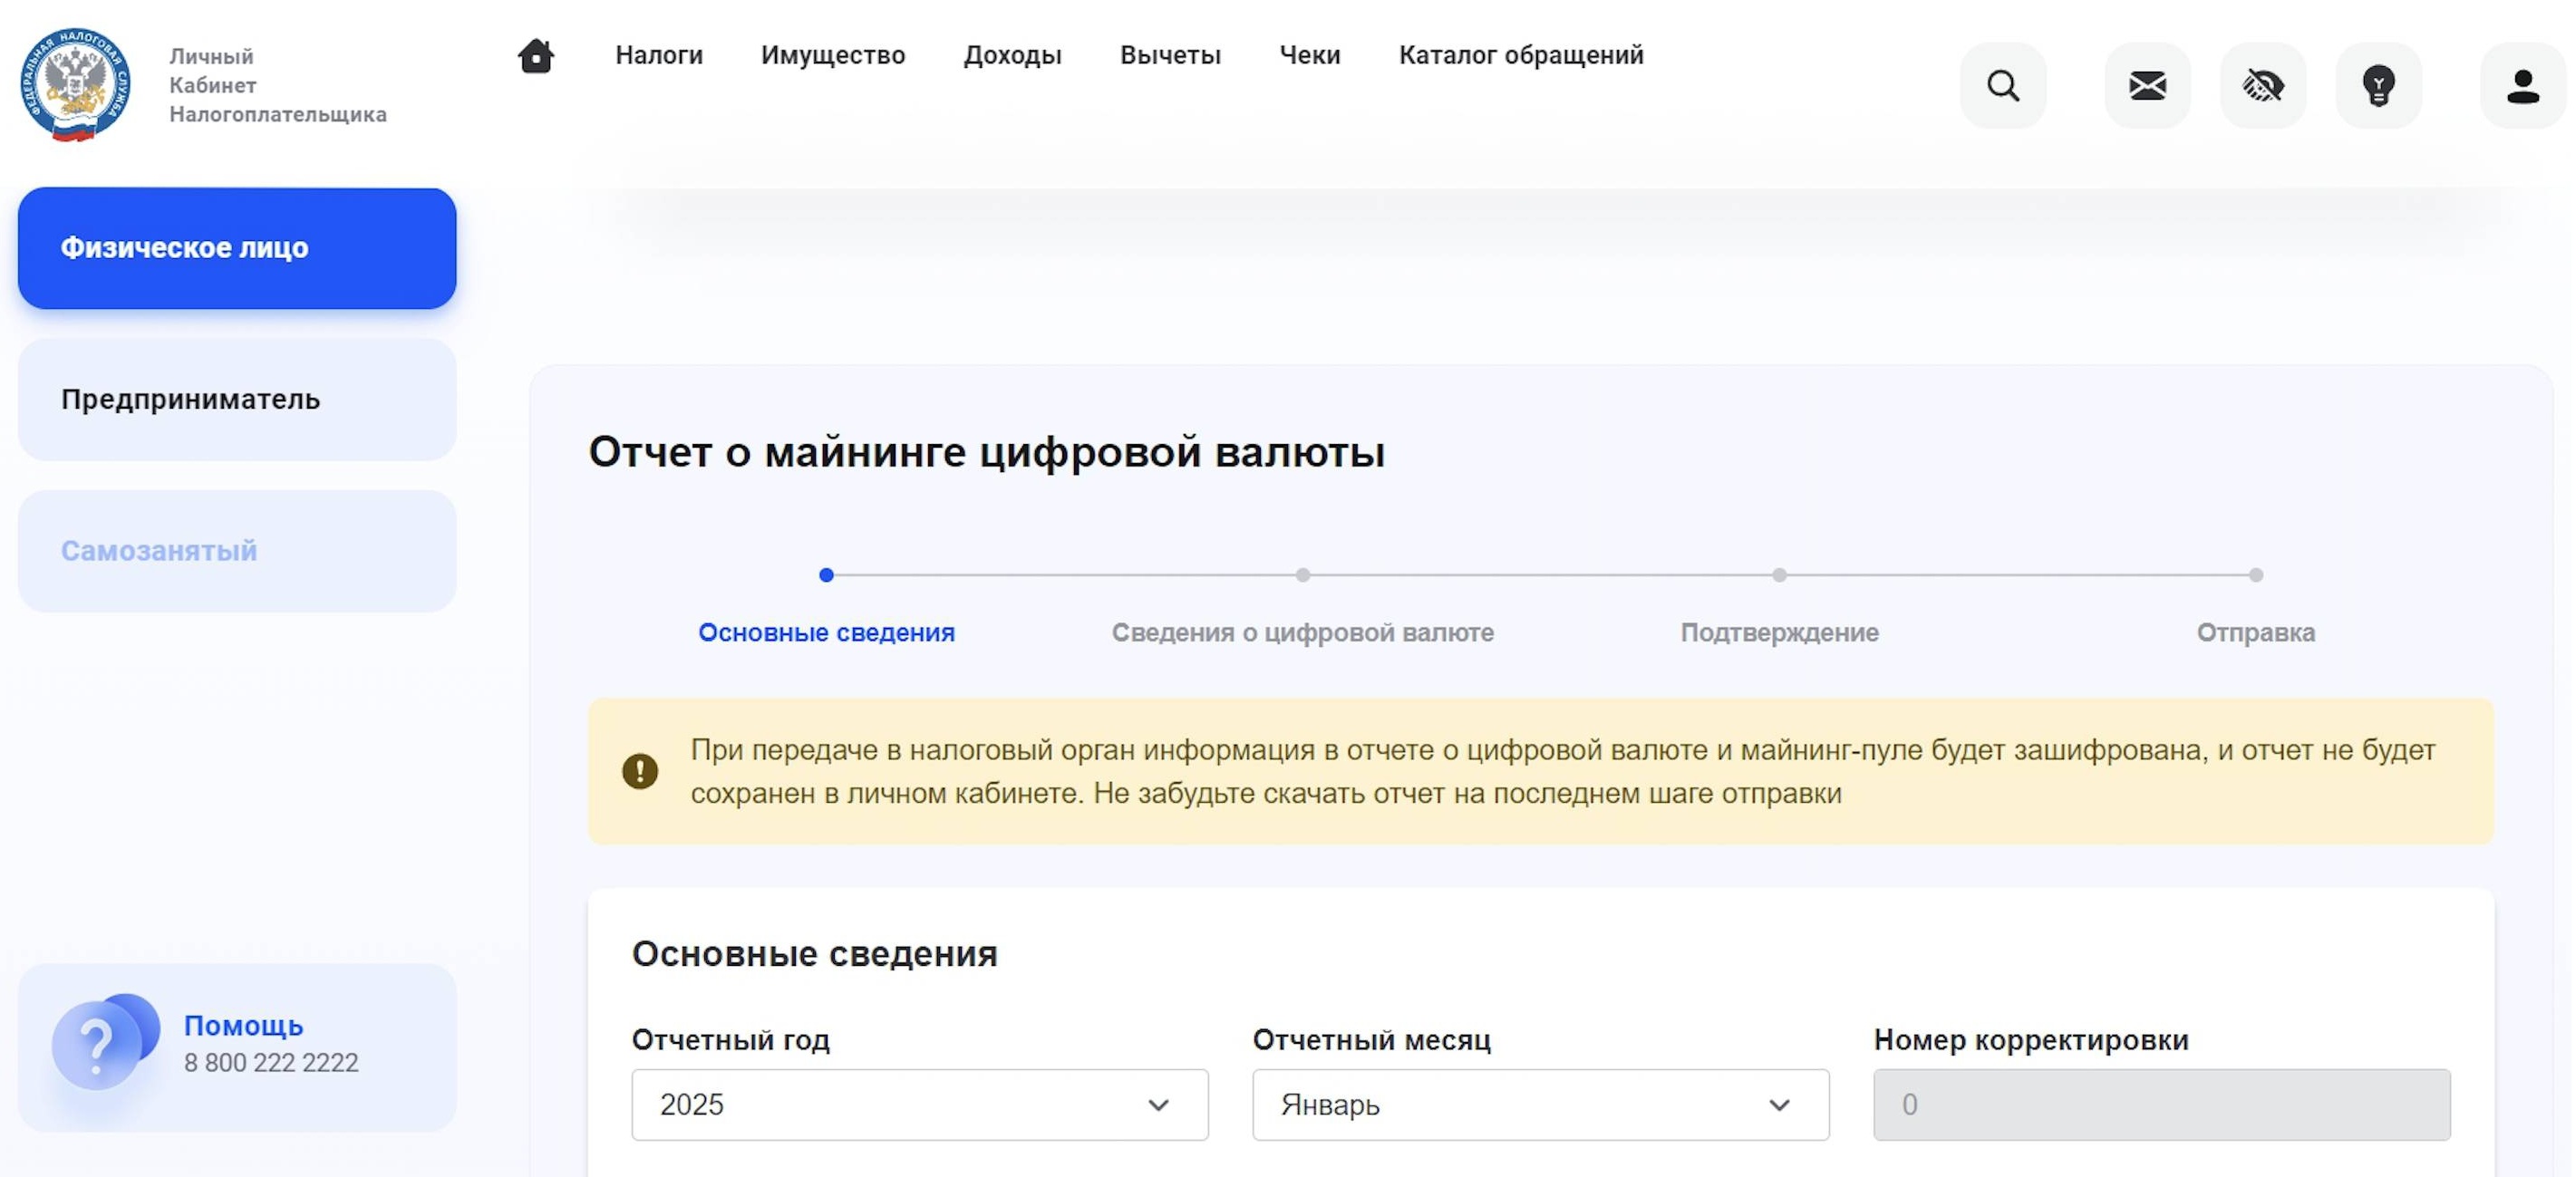Image resolution: width=2576 pixels, height=1177 pixels.
Task: Click the accessibility icon in the header
Action: coord(2263,85)
